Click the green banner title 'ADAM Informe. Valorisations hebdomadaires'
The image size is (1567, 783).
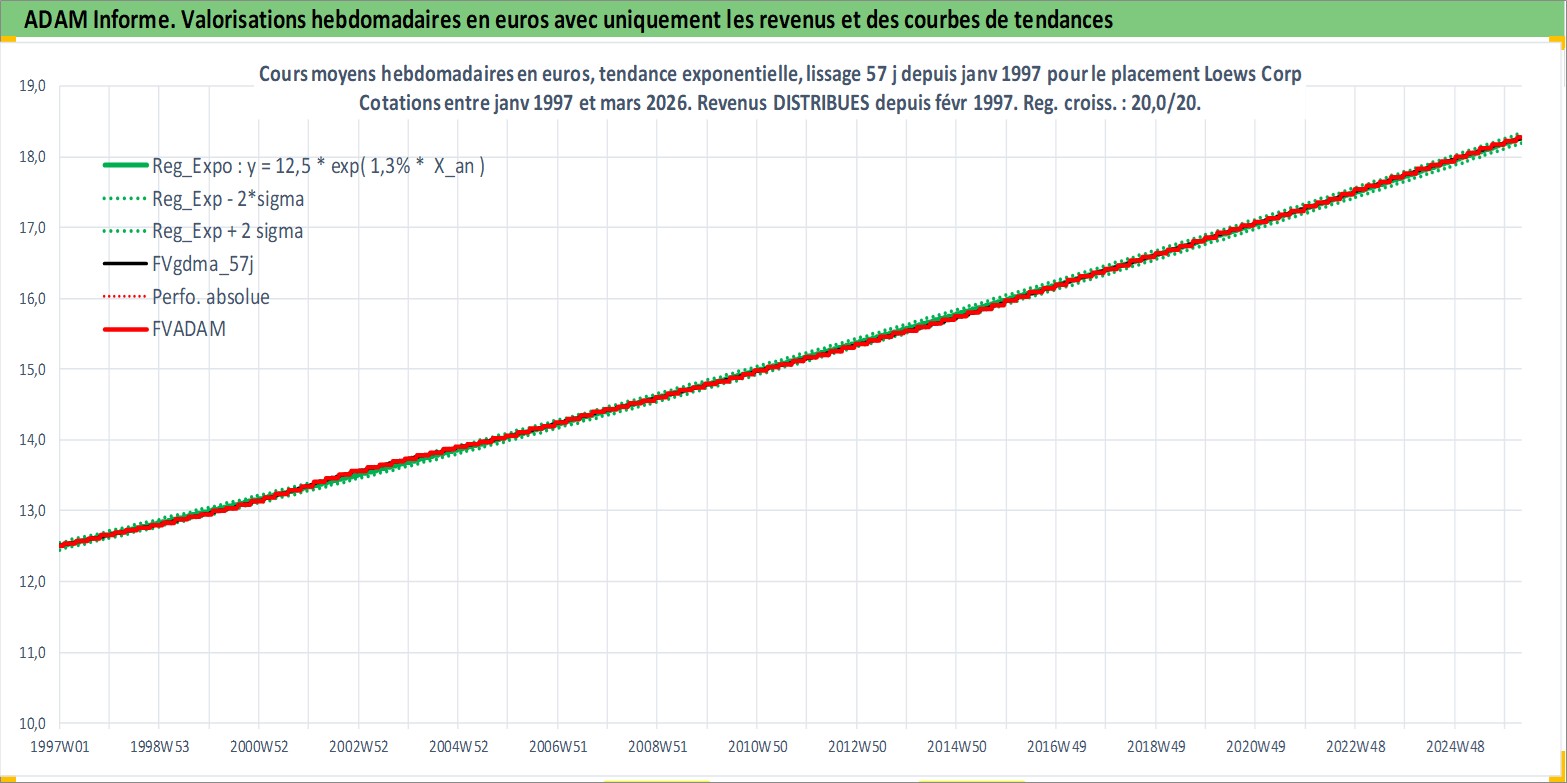pyautogui.click(x=569, y=20)
